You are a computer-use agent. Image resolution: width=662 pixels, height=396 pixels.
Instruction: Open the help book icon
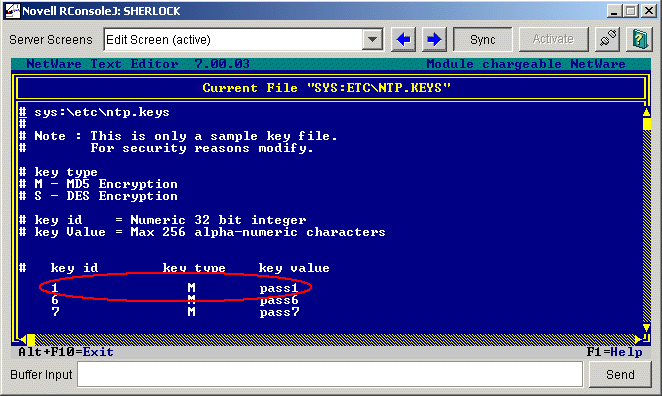(x=640, y=39)
